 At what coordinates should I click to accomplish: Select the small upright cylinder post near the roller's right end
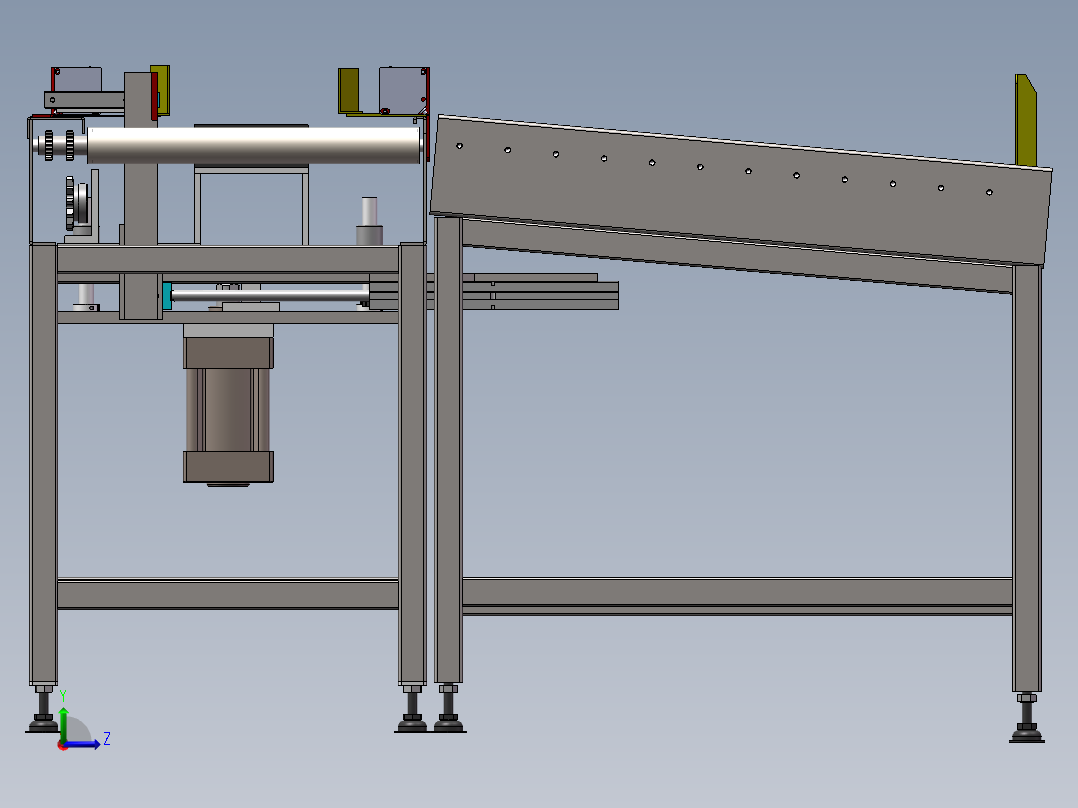pos(369,221)
